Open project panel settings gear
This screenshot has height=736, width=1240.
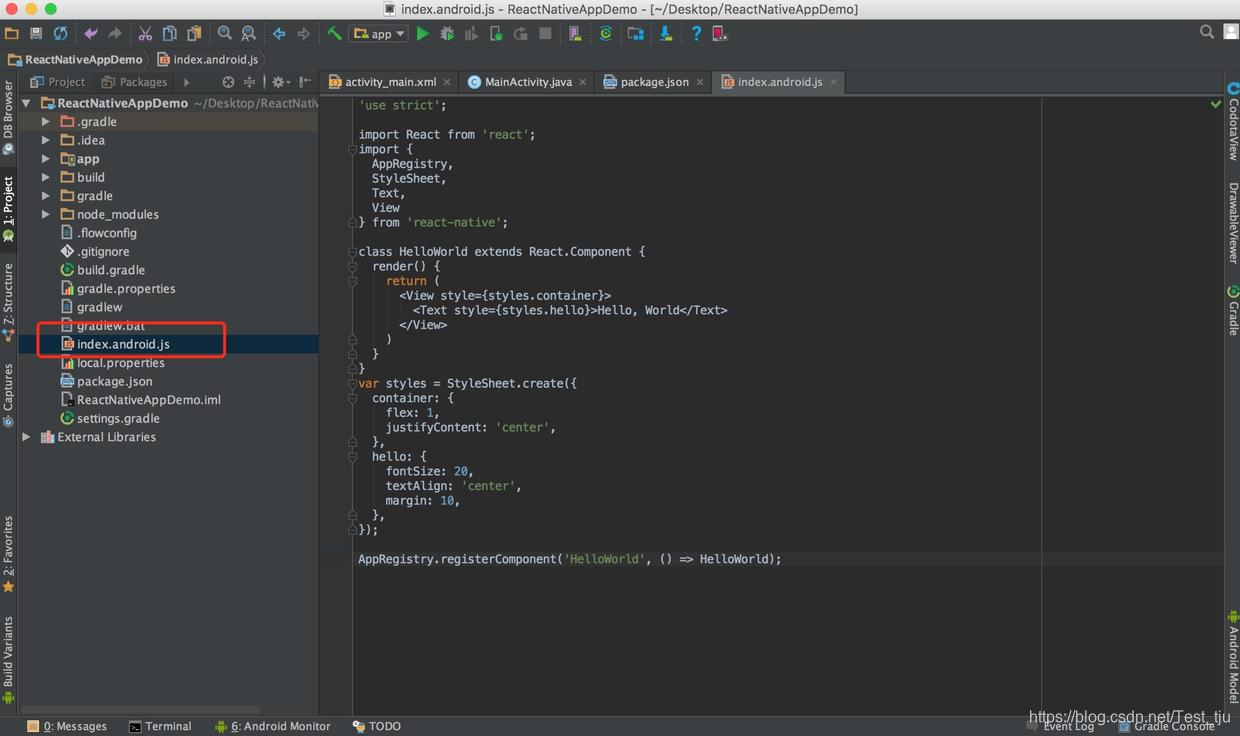pyautogui.click(x=279, y=82)
